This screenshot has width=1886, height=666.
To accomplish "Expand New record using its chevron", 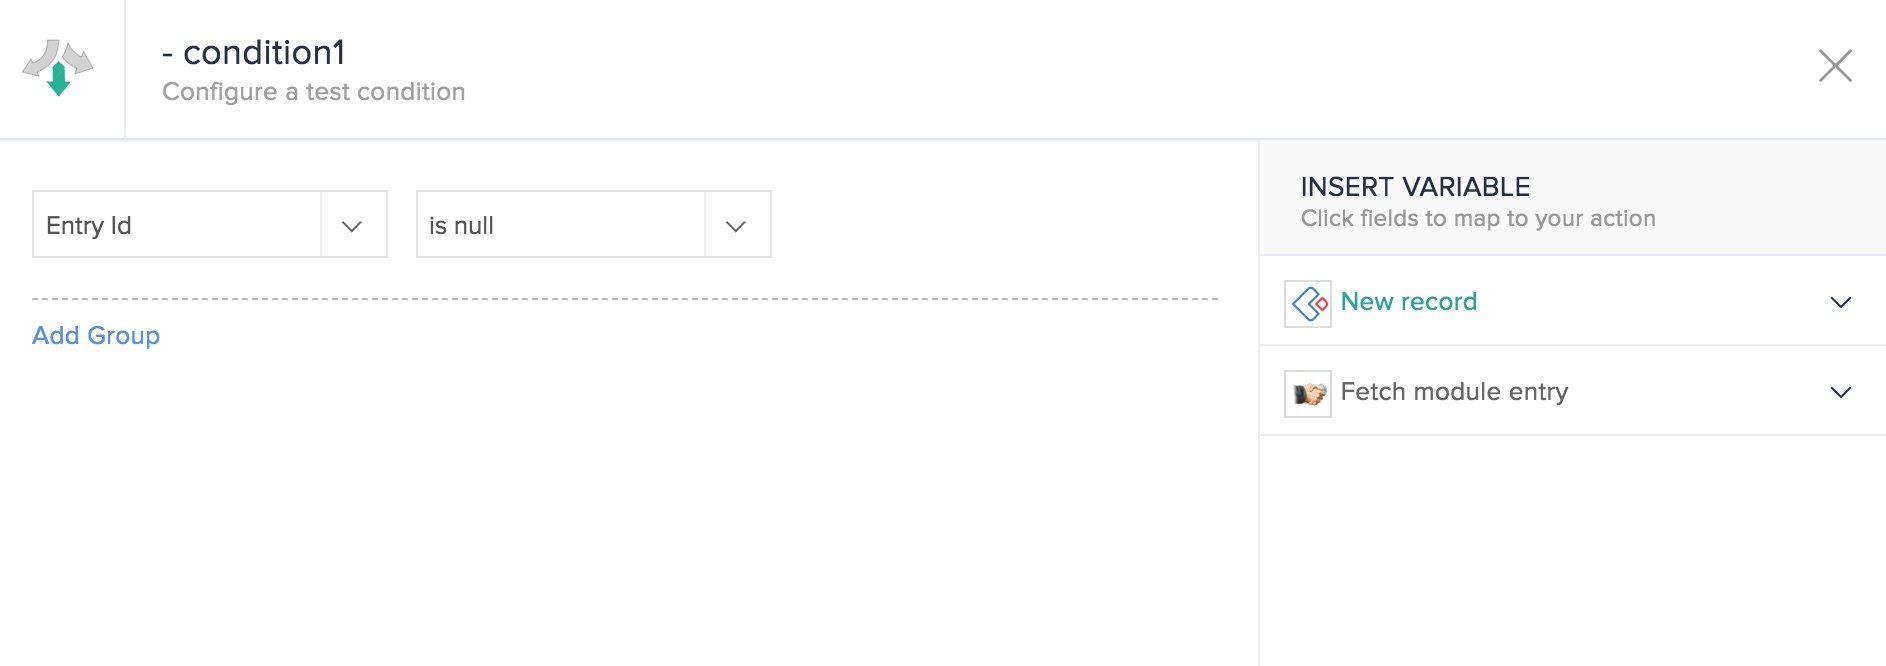I will click(x=1840, y=302).
